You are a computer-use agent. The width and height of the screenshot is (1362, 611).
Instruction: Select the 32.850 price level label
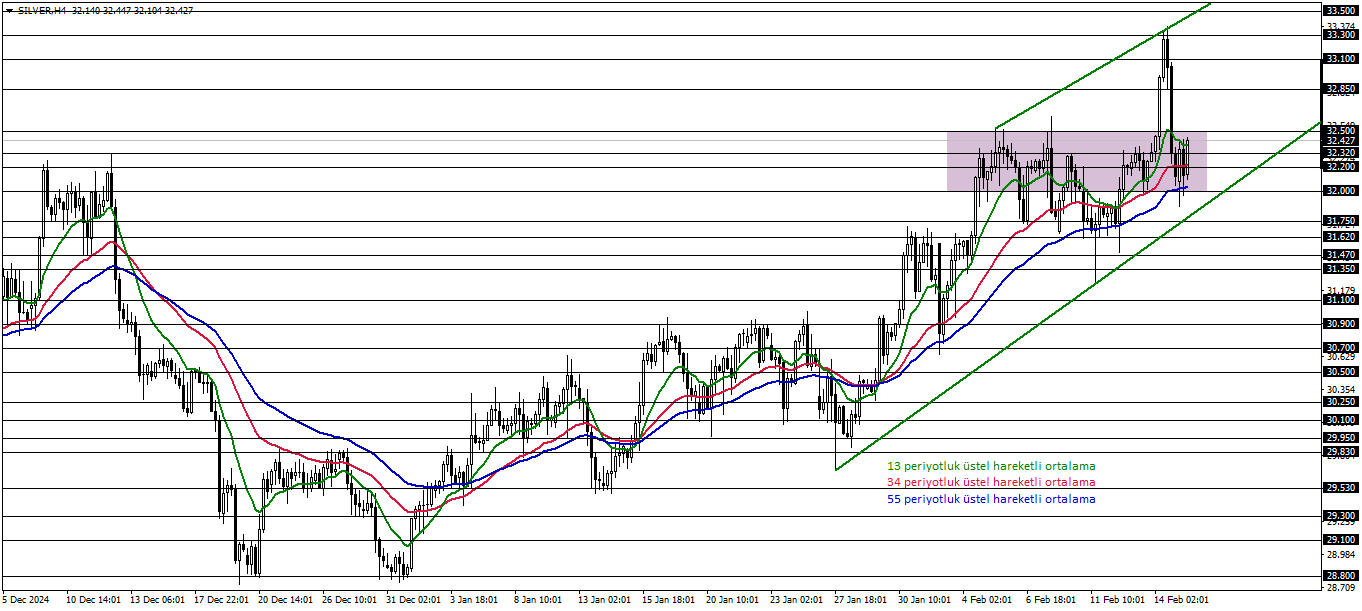click(1340, 89)
